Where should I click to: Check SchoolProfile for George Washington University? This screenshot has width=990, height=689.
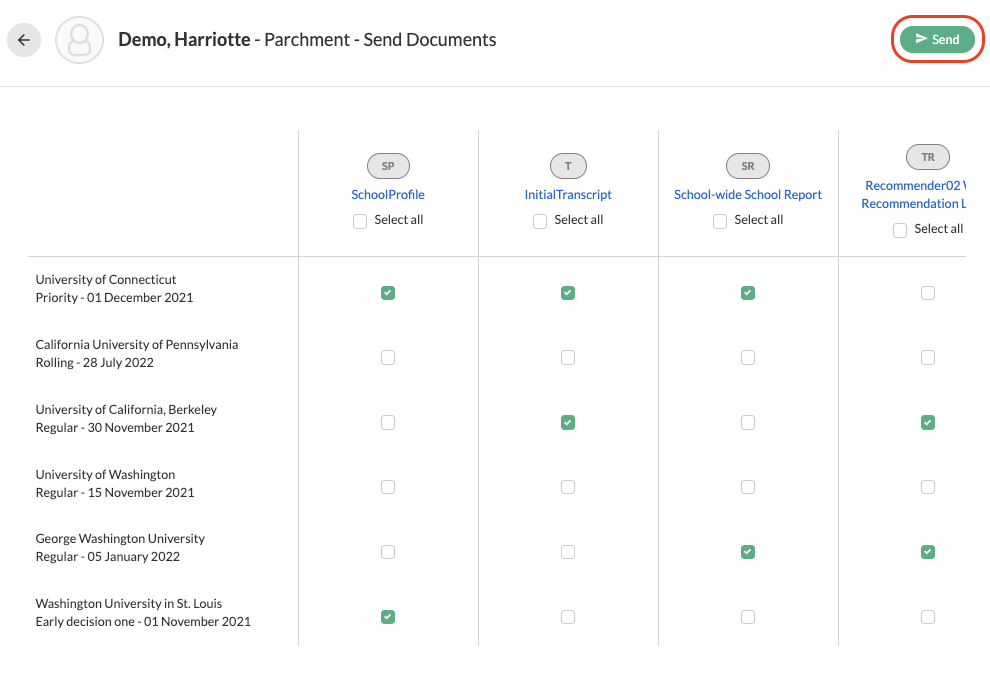tap(388, 552)
